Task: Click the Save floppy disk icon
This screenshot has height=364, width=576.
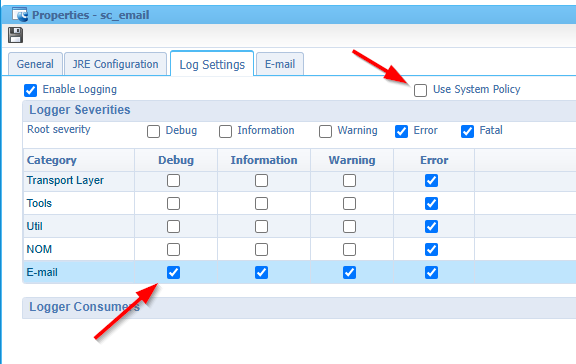Action: coord(15,35)
